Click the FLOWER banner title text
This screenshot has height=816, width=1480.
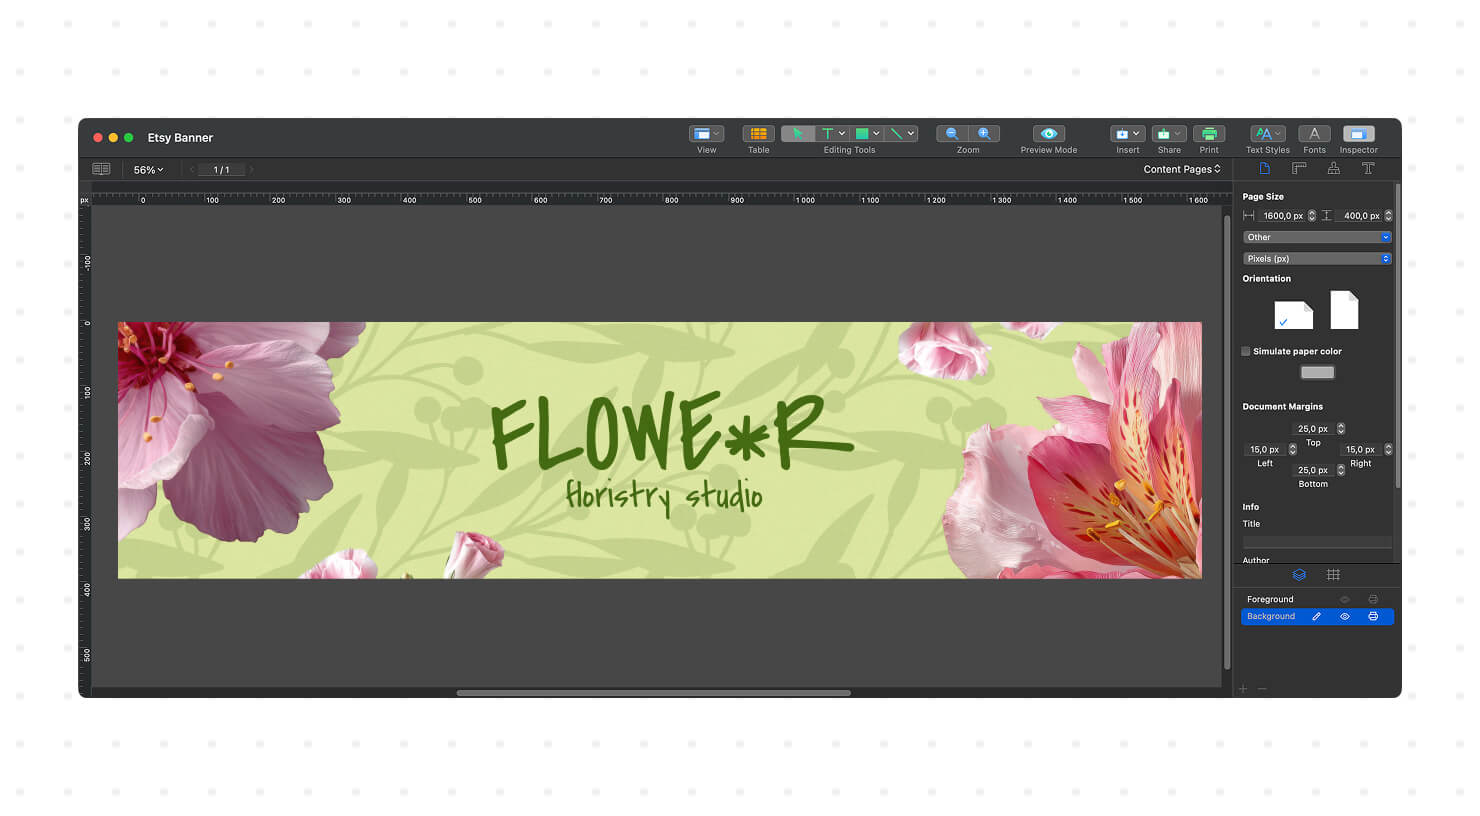[672, 433]
